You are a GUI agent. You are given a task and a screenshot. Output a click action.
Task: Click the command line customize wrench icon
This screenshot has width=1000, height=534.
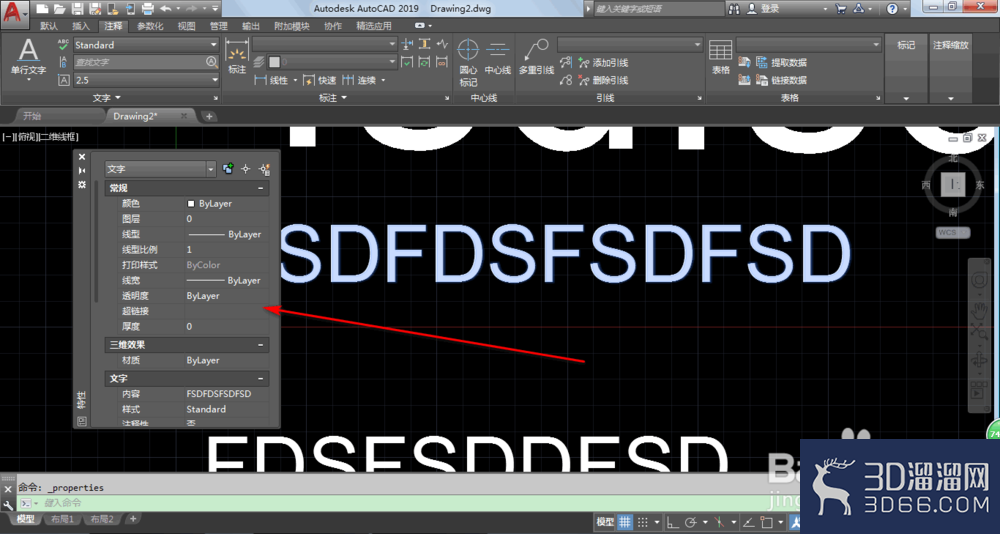8,504
